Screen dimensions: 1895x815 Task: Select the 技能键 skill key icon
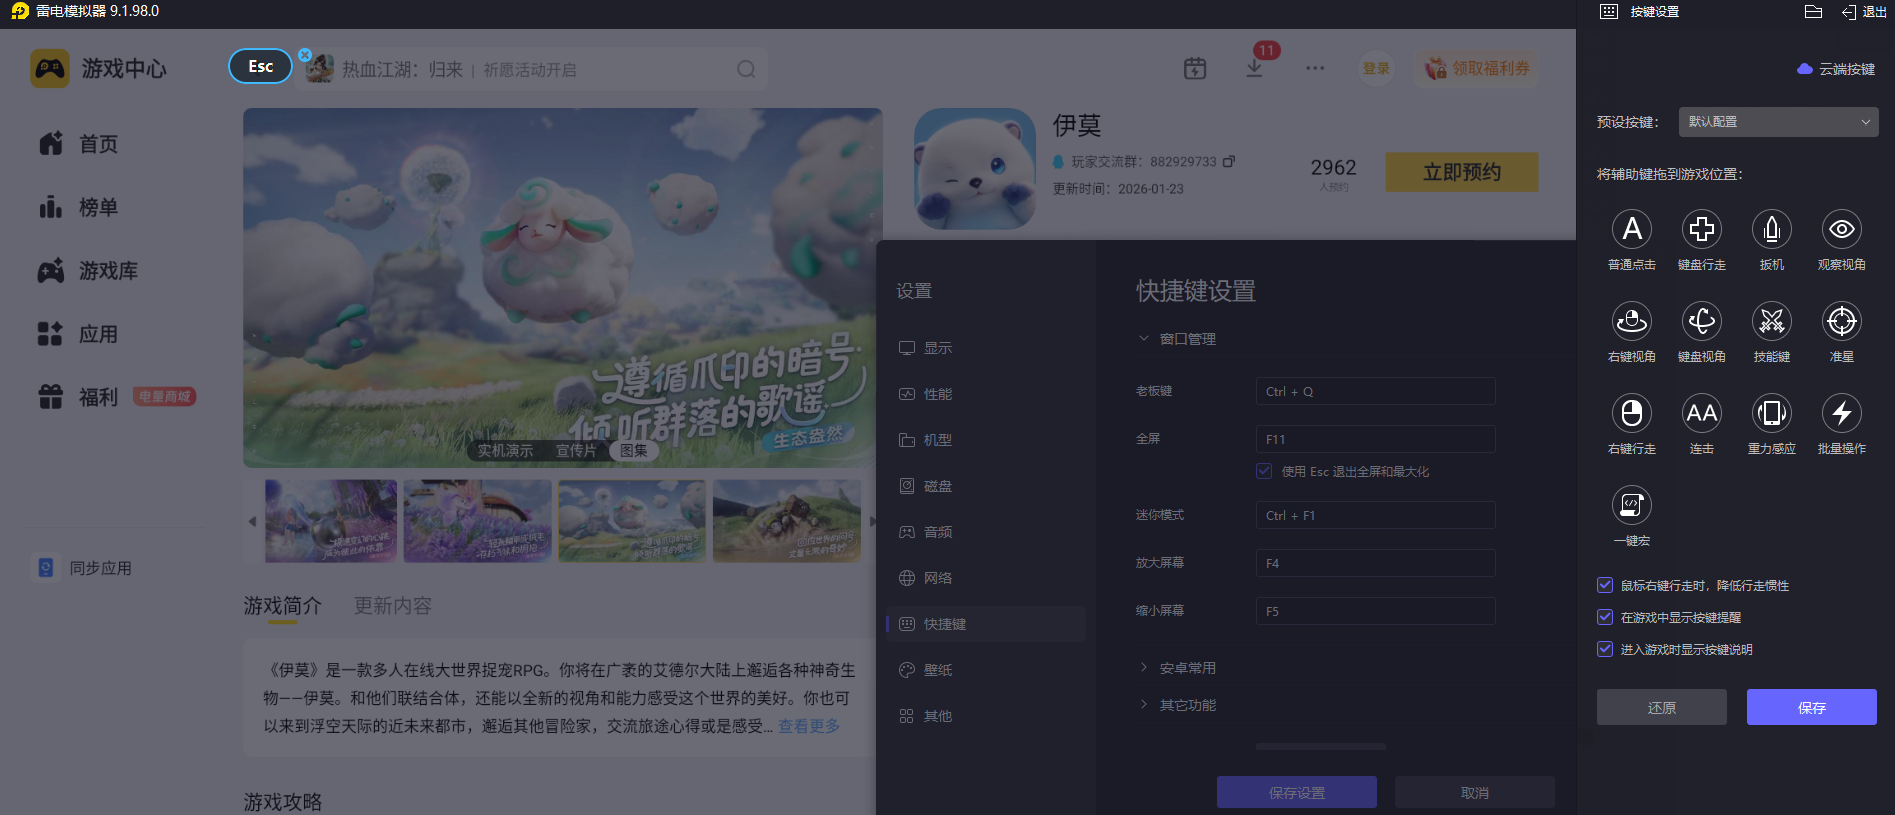(x=1772, y=321)
